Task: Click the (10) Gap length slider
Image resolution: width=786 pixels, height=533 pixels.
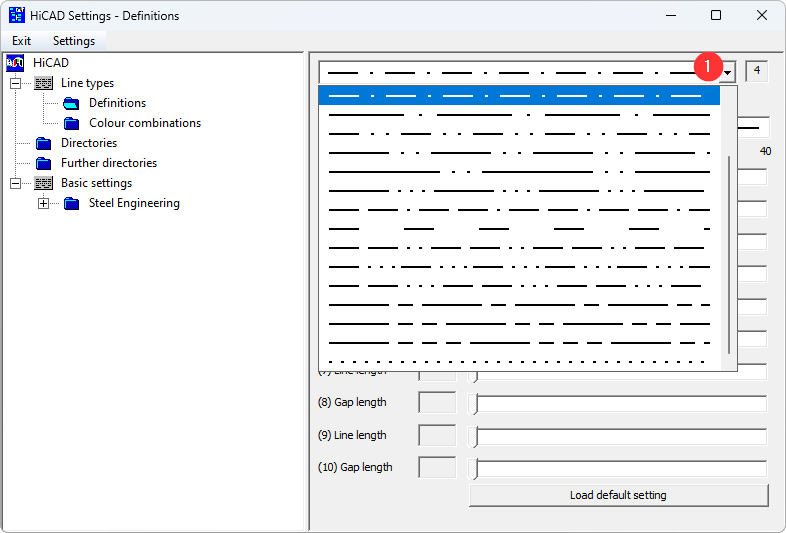Action: point(618,468)
